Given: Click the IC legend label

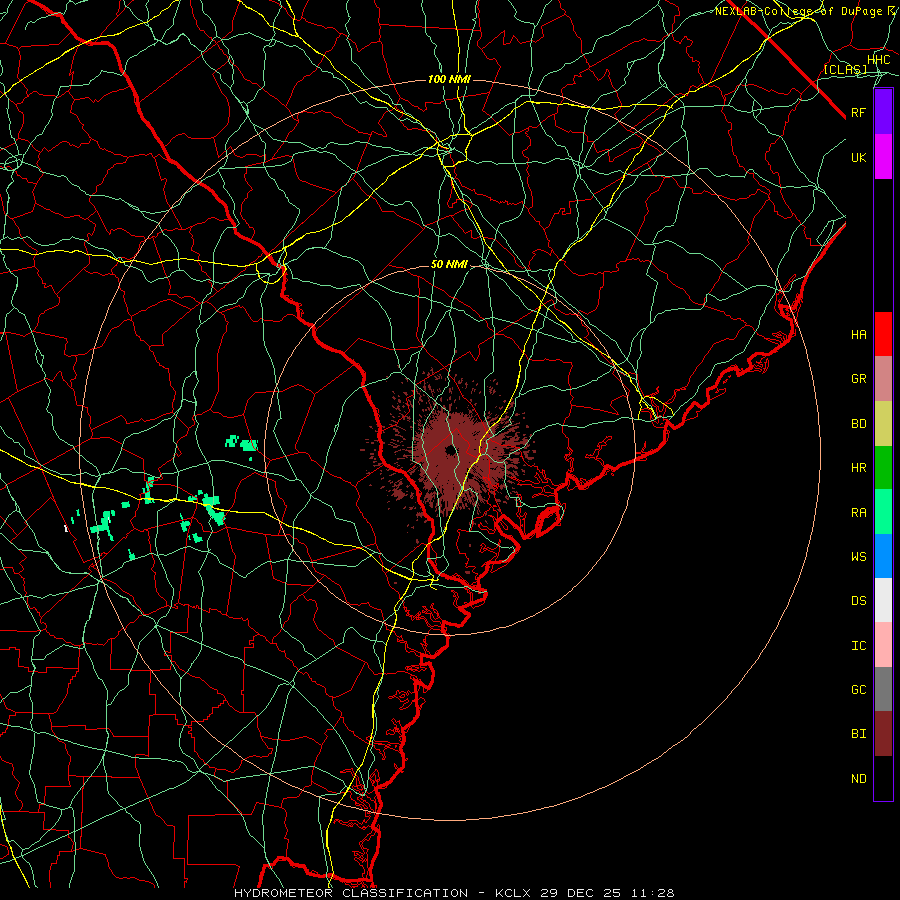Looking at the screenshot, I should coord(858,646).
